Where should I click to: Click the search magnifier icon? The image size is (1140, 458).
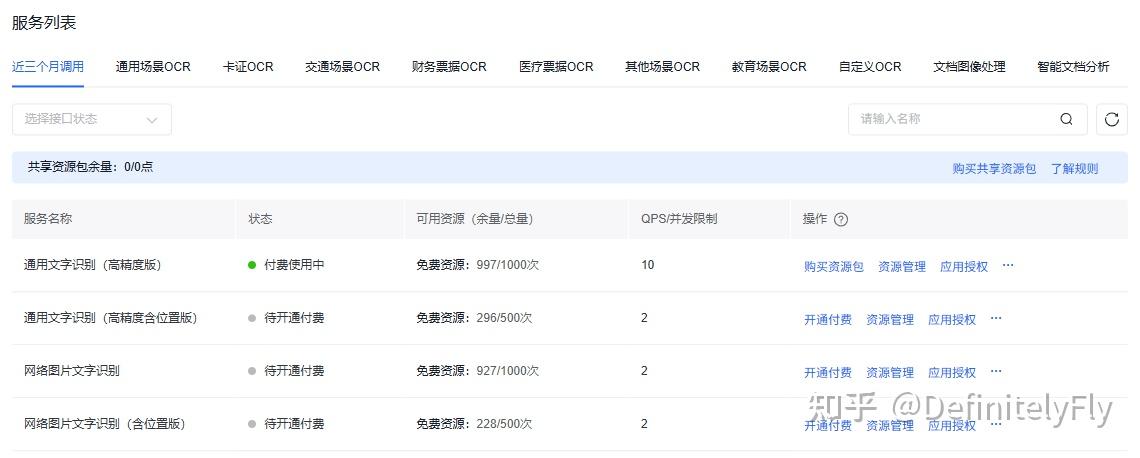point(1066,119)
